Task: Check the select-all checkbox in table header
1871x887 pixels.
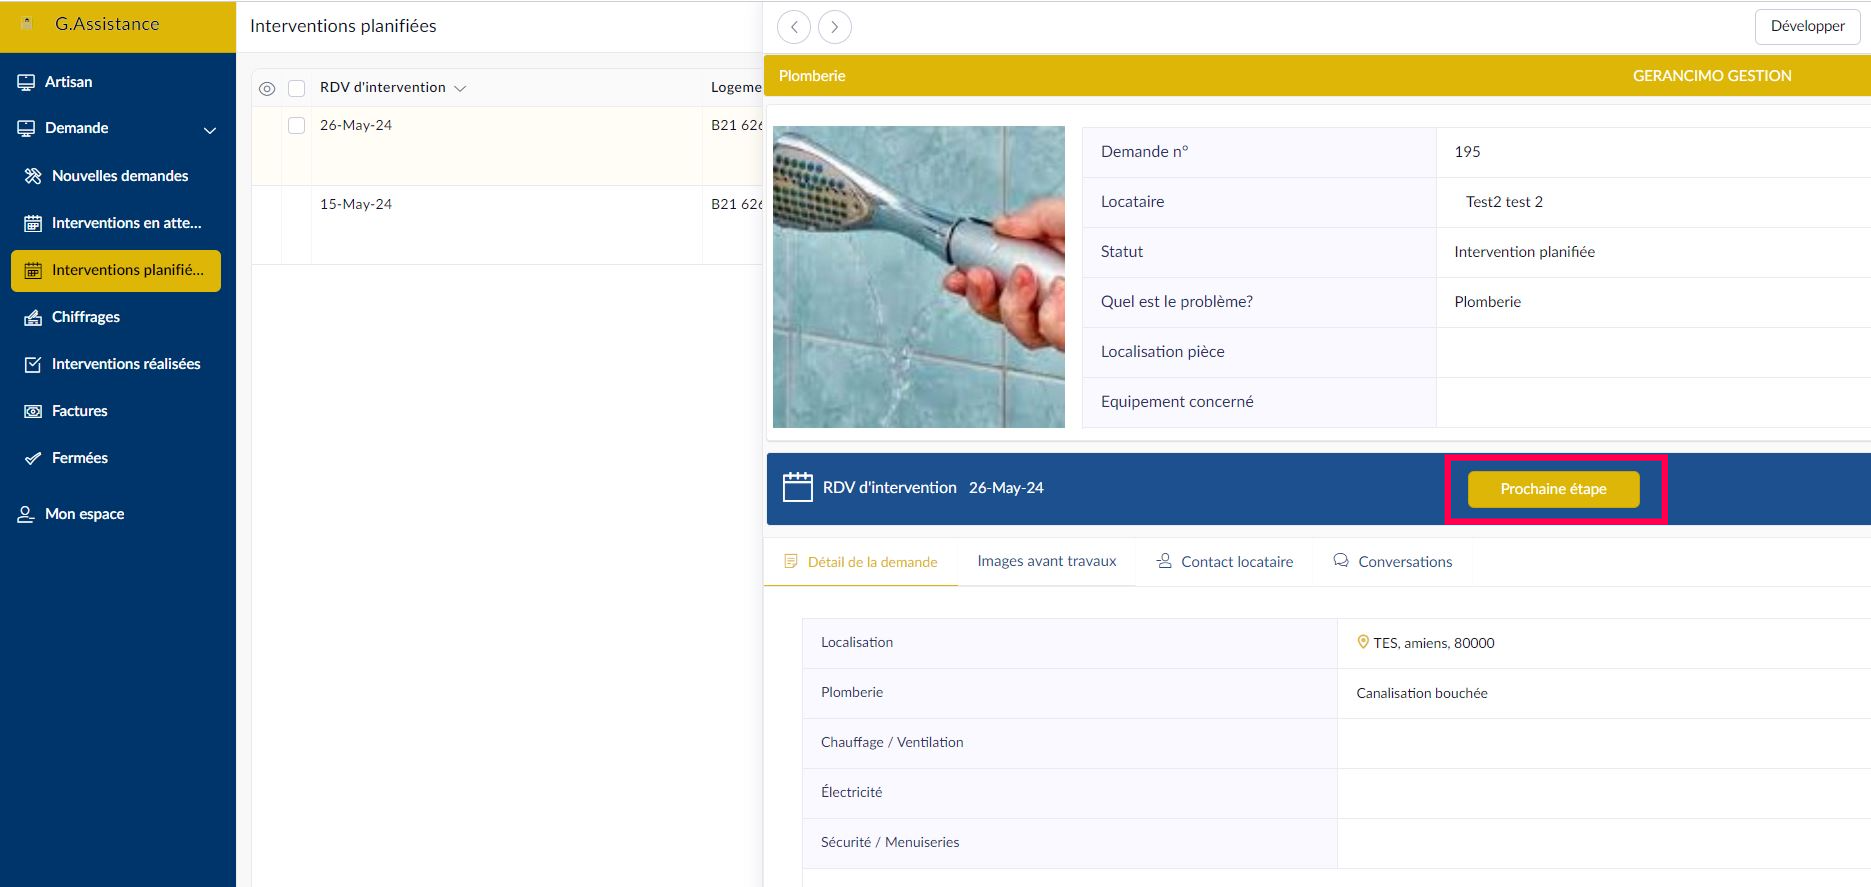Action: (296, 89)
